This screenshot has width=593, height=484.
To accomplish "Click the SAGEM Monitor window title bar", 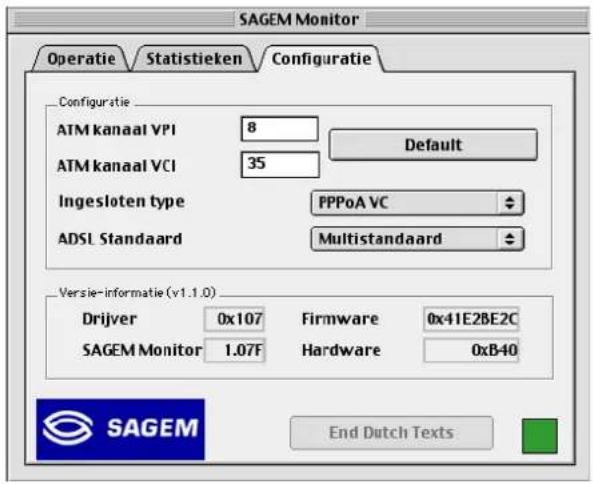I will (298, 19).
